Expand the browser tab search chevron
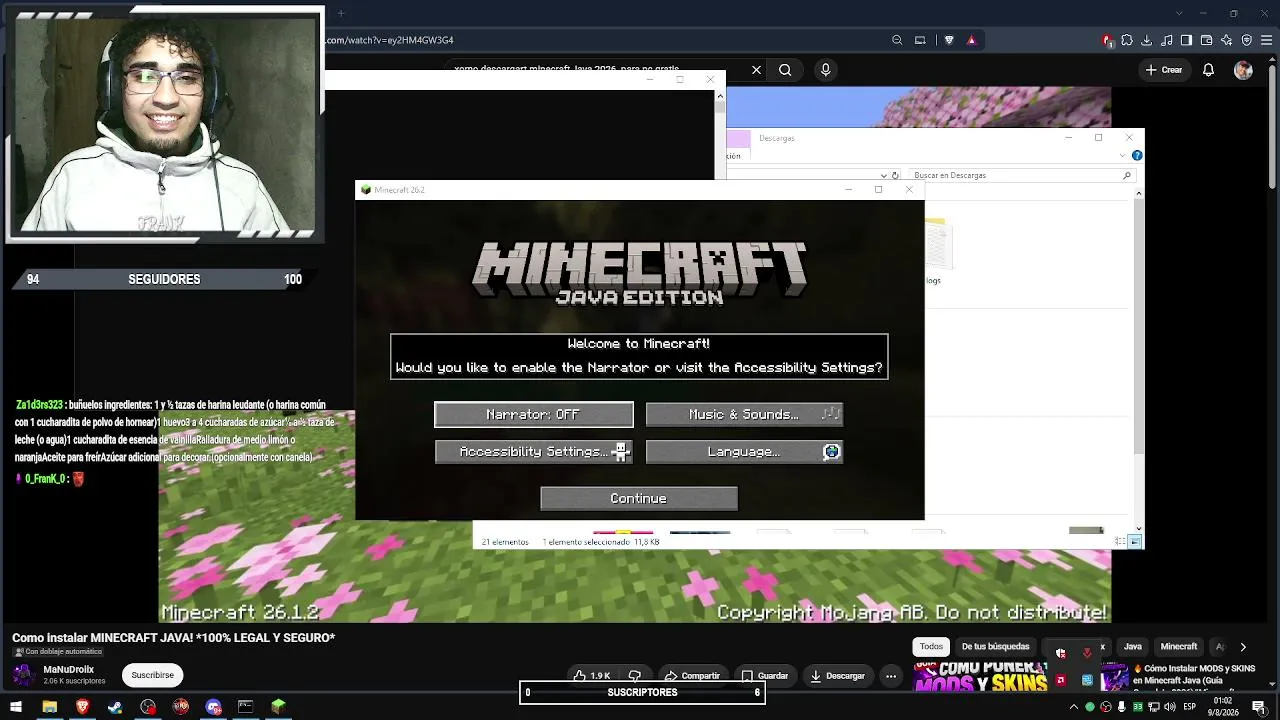Viewport: 1280px width, 720px height. tap(1179, 13)
